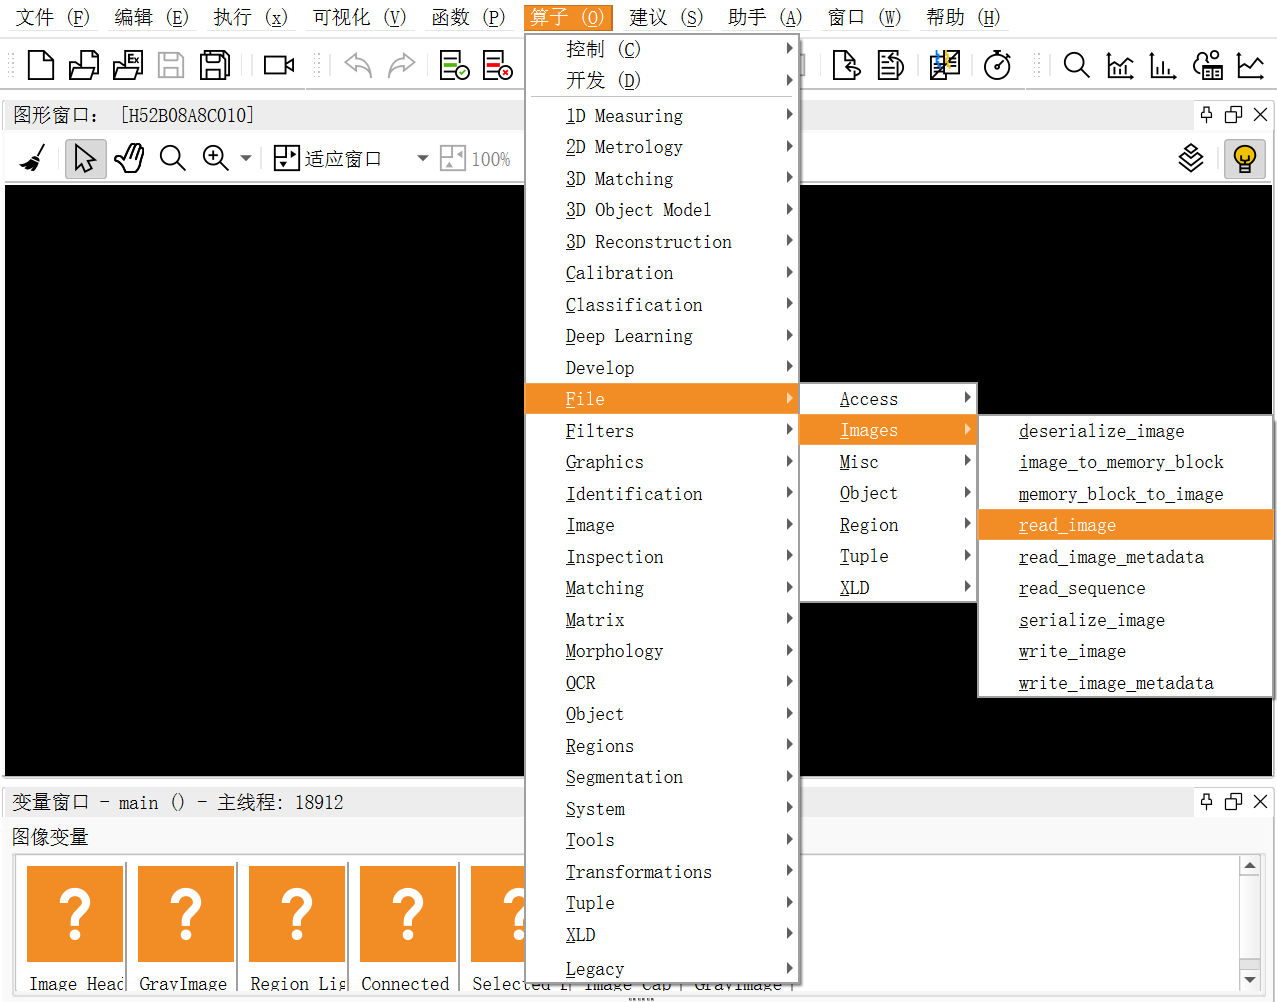Viewport: 1277px width, 1002px height.
Task: Pin the graphics window panel
Action: click(x=1207, y=114)
